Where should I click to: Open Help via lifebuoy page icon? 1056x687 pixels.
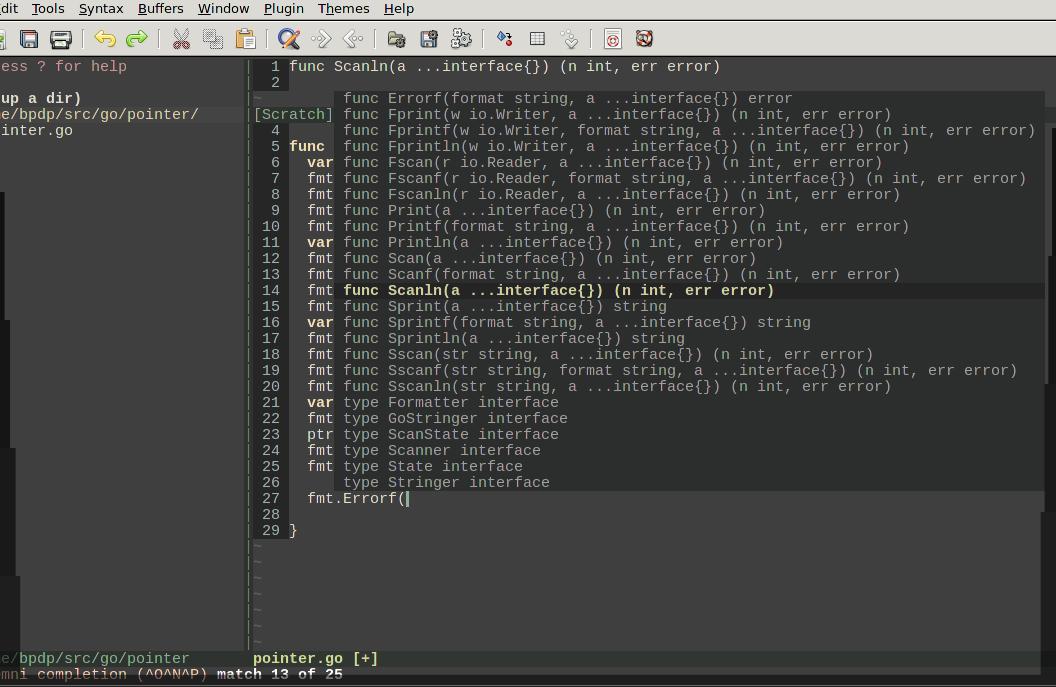612,39
